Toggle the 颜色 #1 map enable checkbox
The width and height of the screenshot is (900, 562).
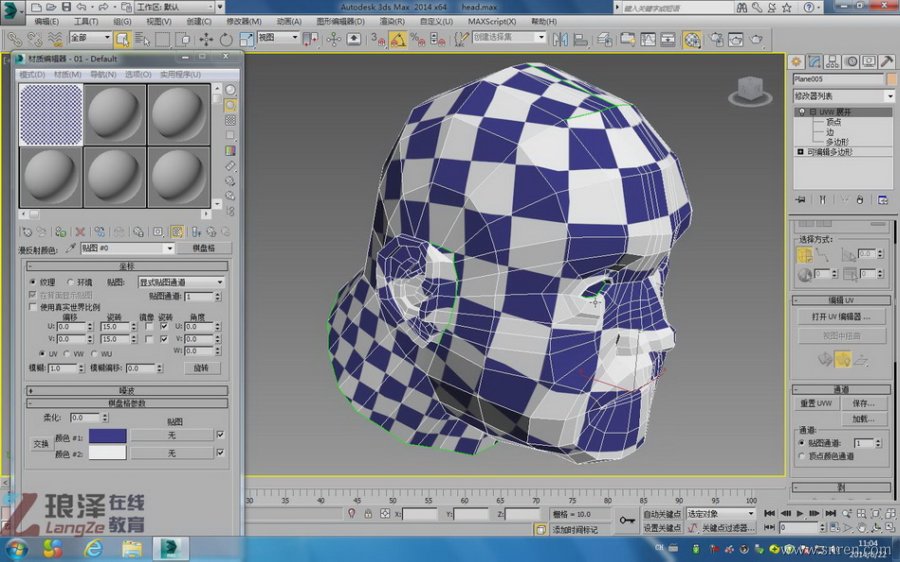point(220,435)
